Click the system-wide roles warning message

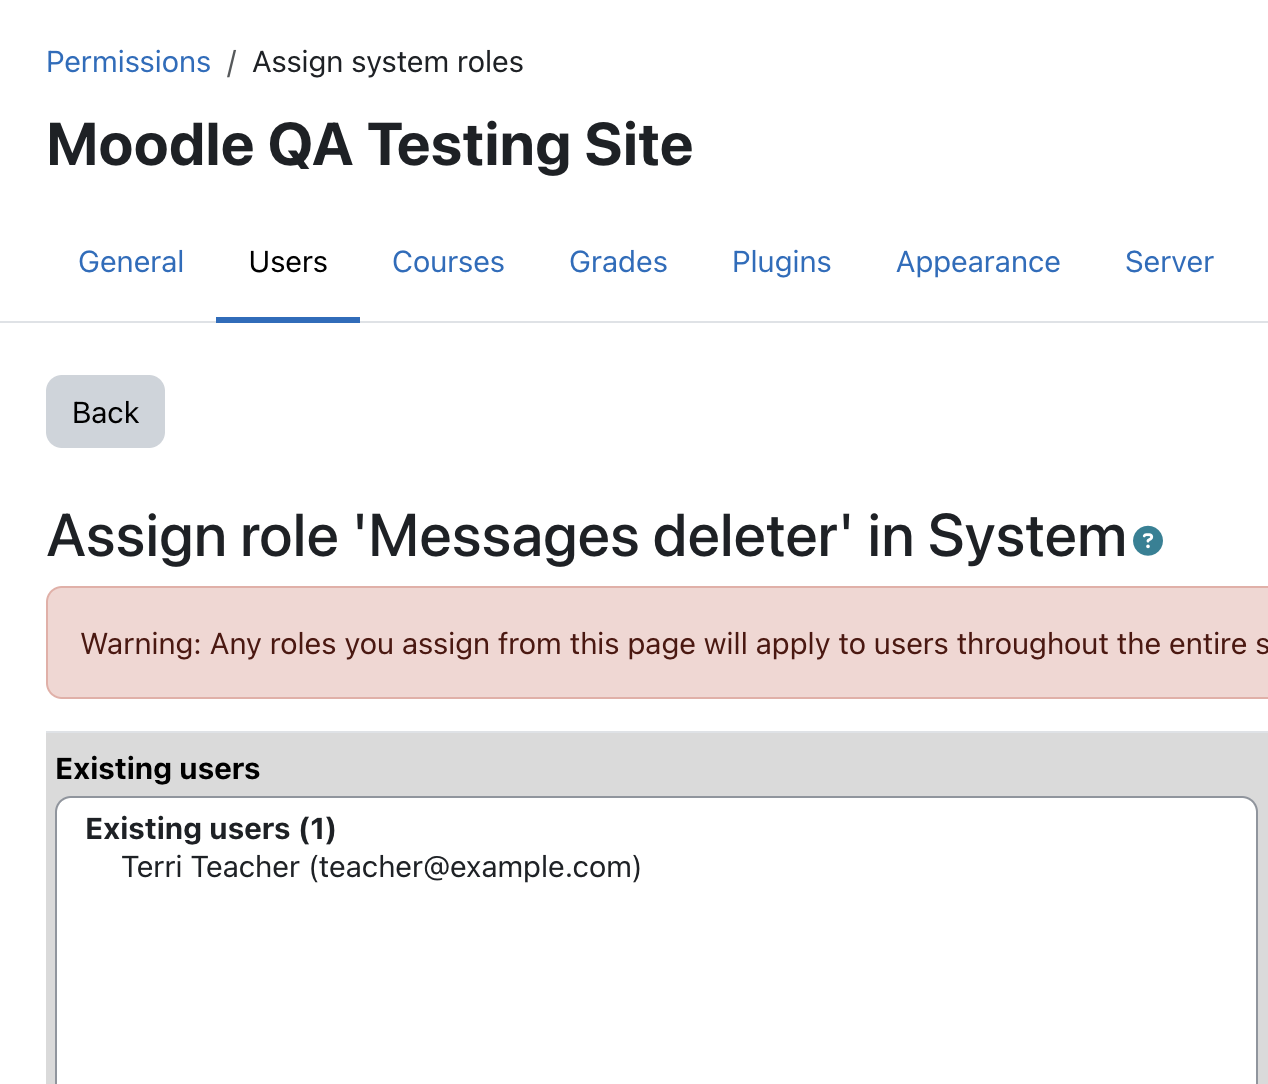[657, 643]
